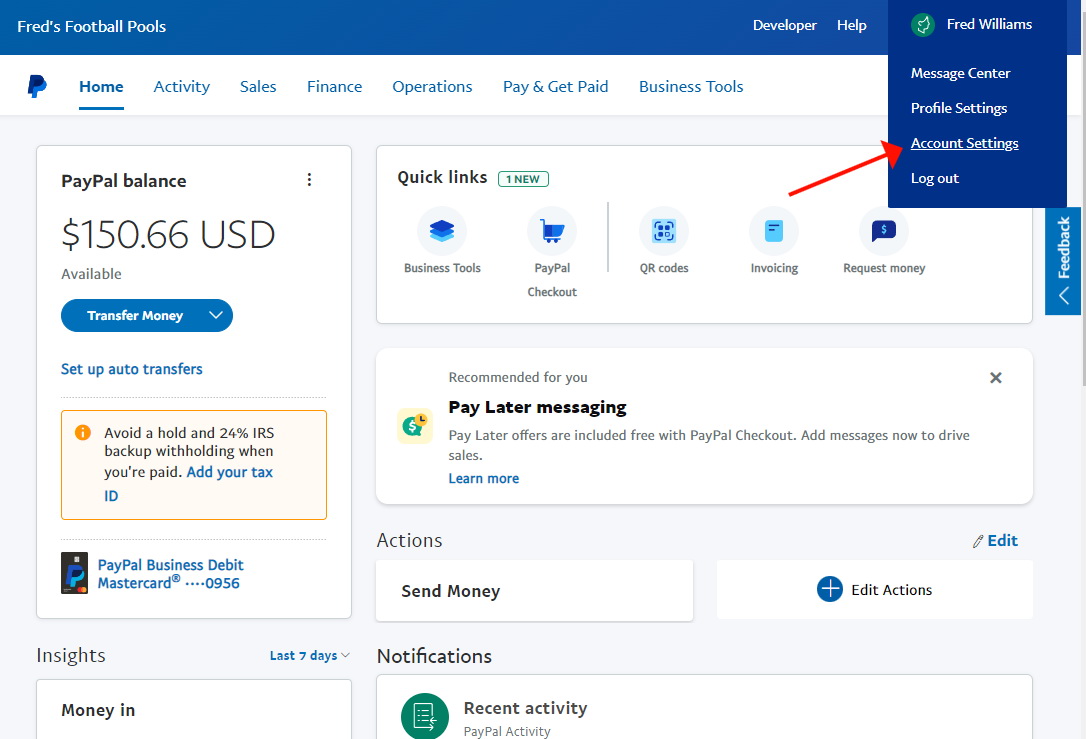Open the Sales menu

point(258,87)
